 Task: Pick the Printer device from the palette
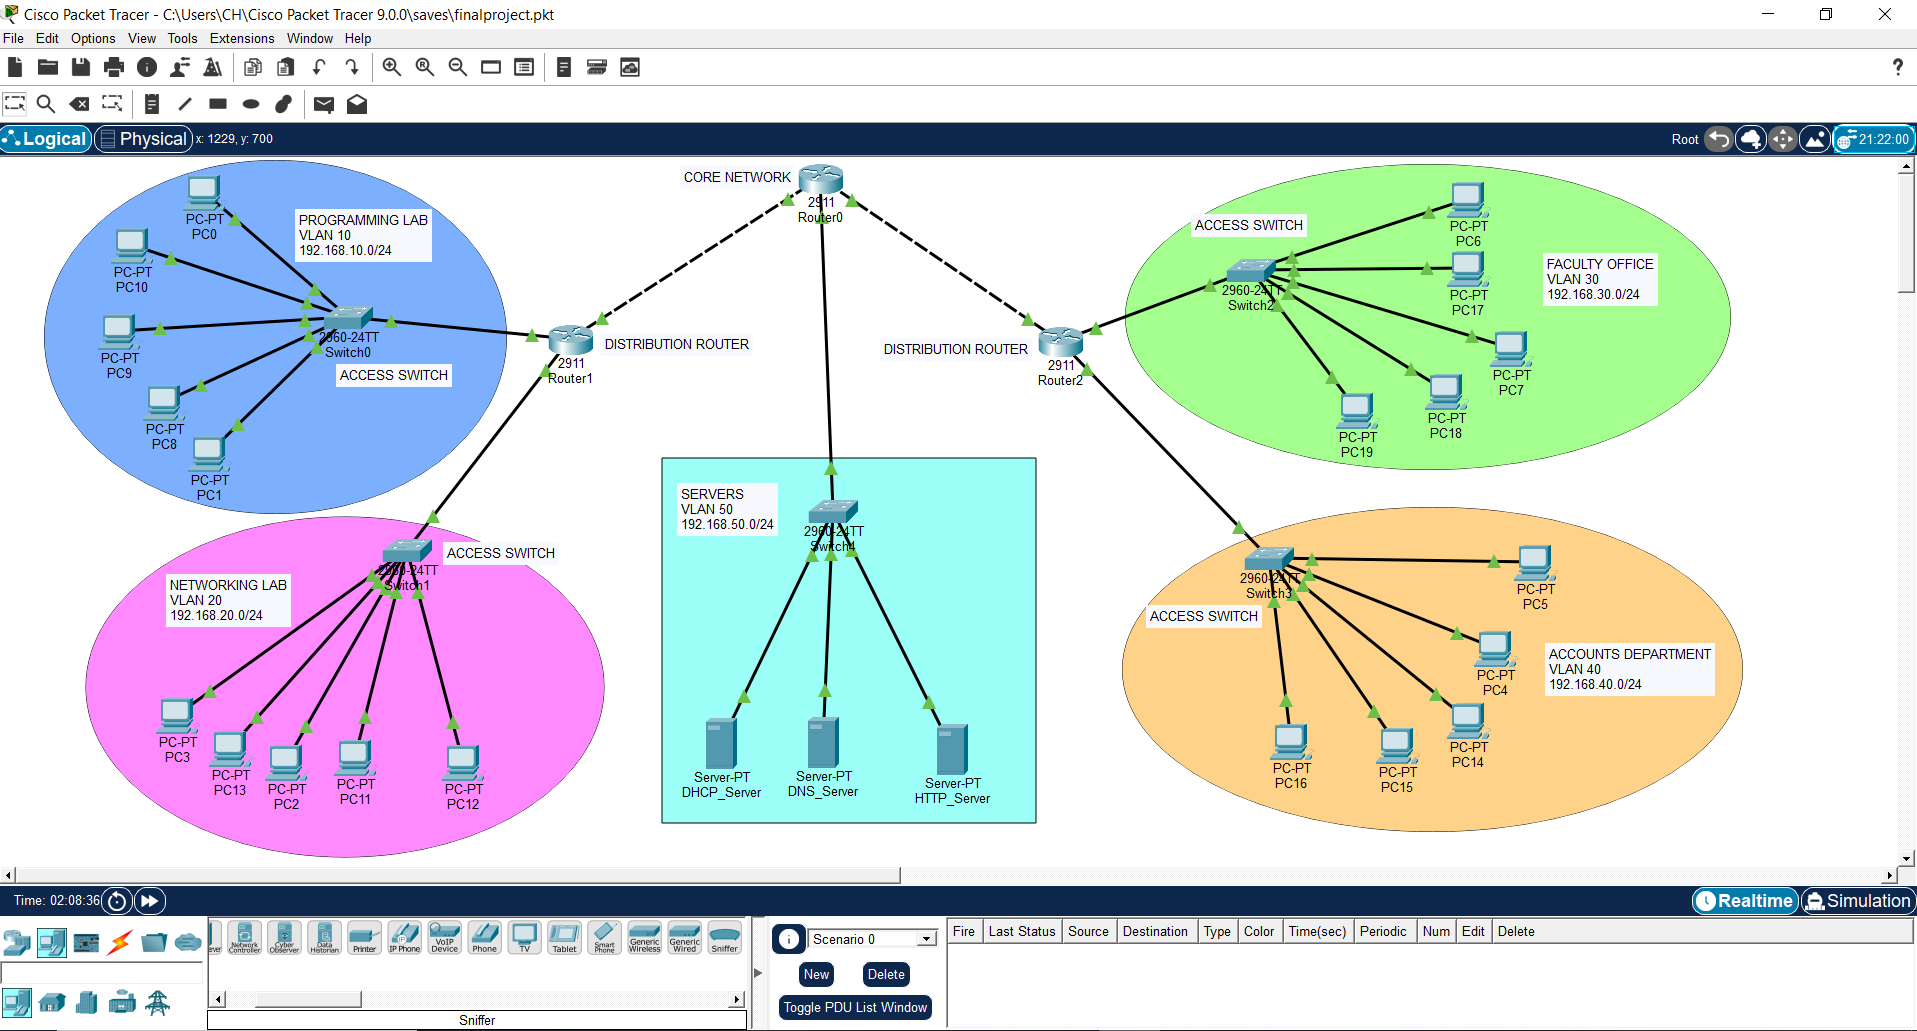tap(365, 938)
